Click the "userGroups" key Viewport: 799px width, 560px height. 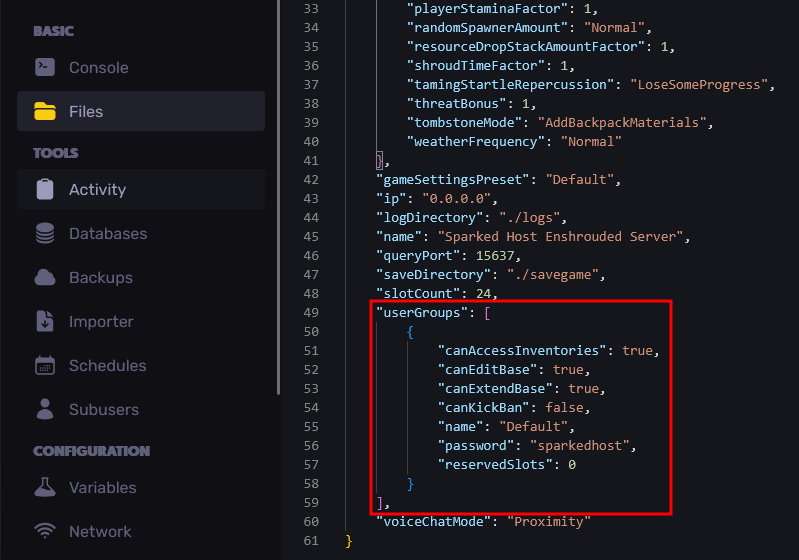click(x=421, y=312)
